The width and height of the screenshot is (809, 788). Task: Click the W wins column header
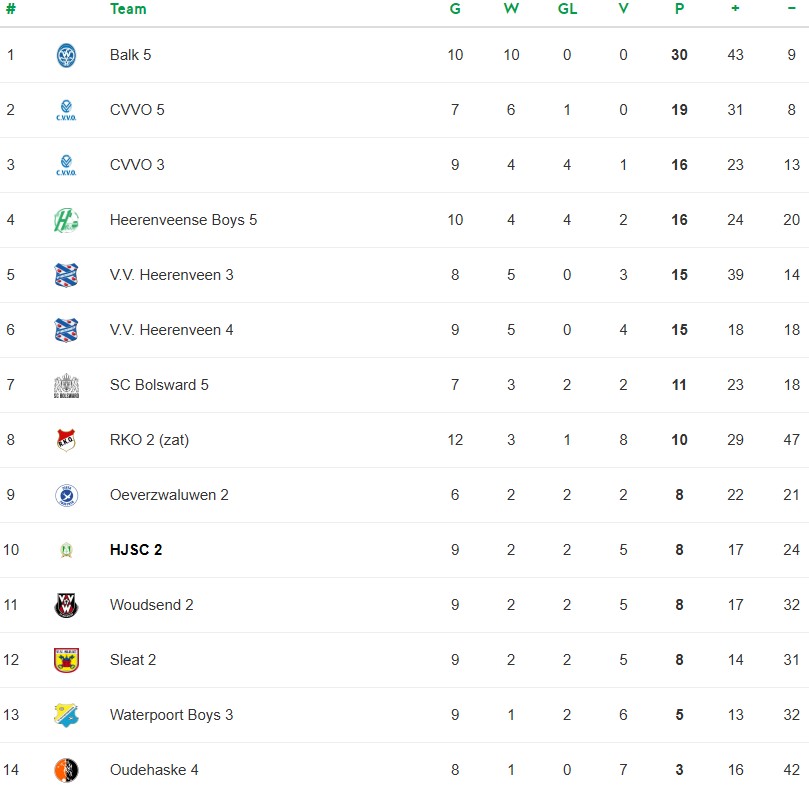click(x=511, y=9)
